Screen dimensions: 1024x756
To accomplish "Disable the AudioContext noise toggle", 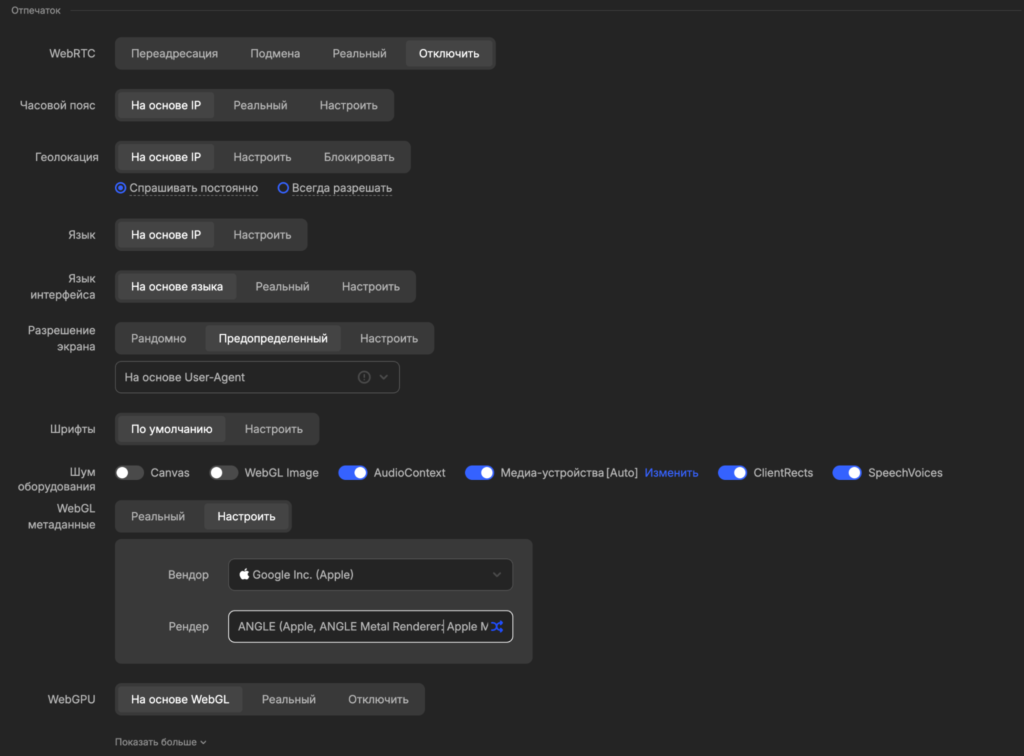I will click(353, 473).
